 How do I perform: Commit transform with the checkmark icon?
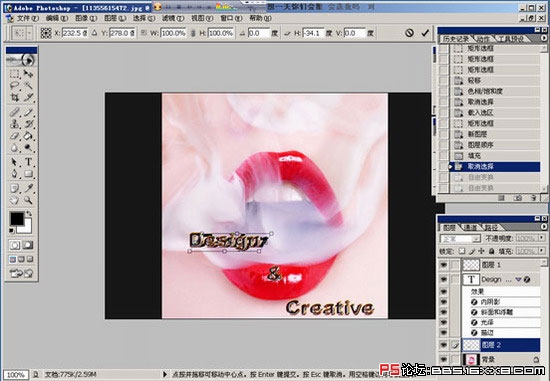425,33
